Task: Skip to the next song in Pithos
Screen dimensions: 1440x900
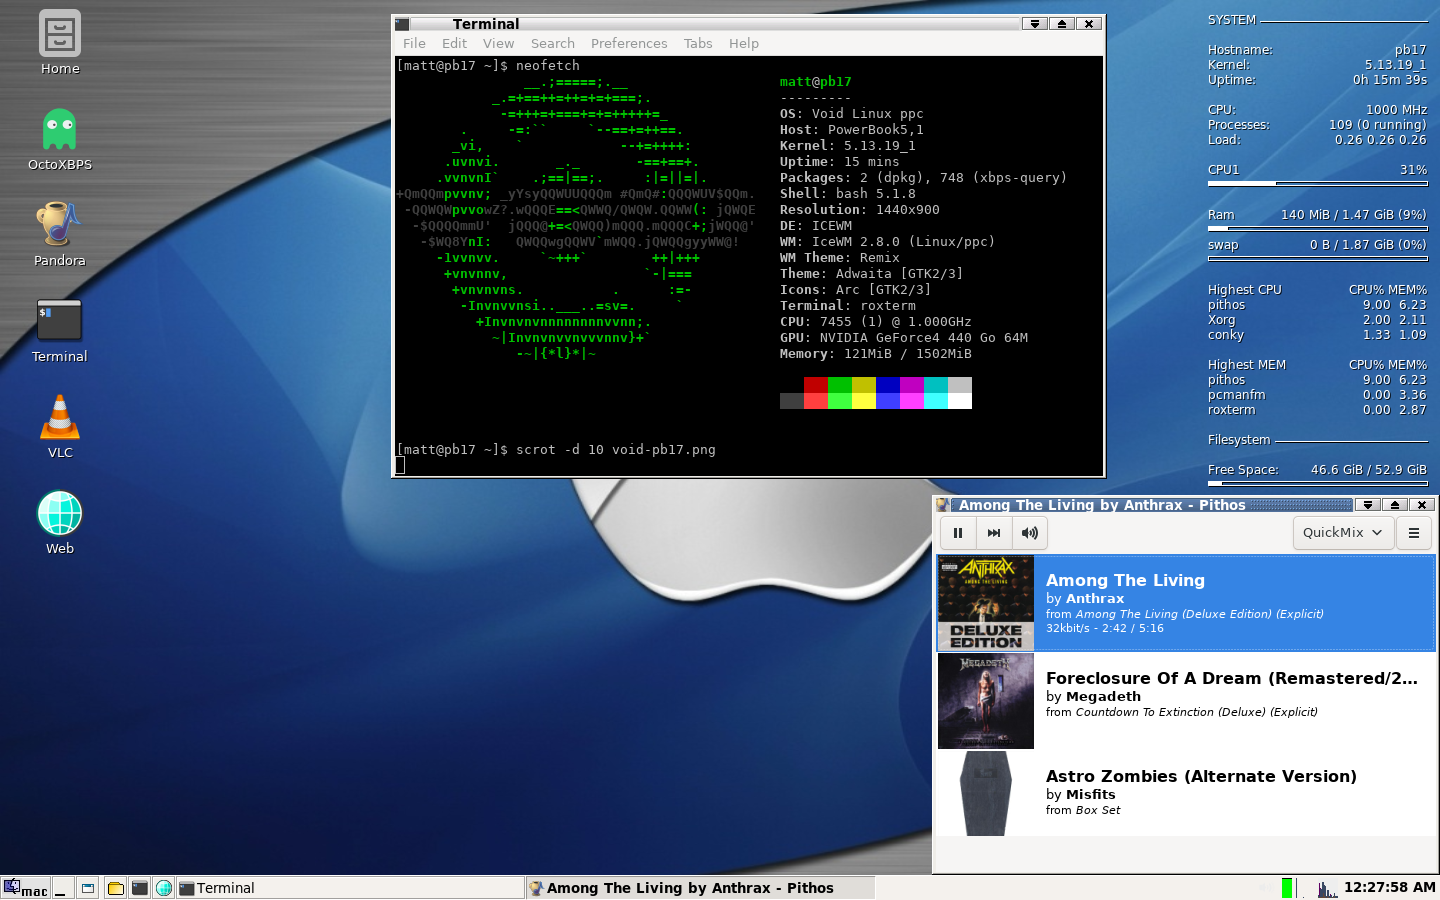Action: coord(994,533)
